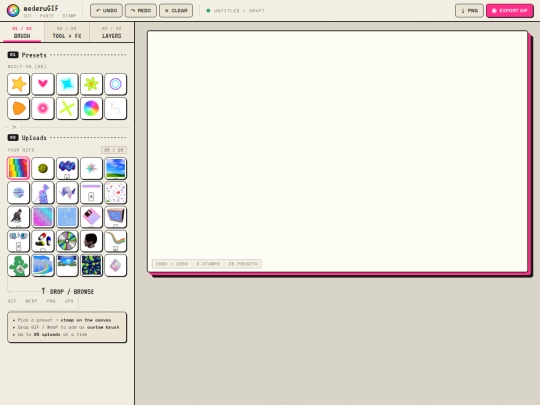Open the Drop / Browse upload area

tap(68, 291)
